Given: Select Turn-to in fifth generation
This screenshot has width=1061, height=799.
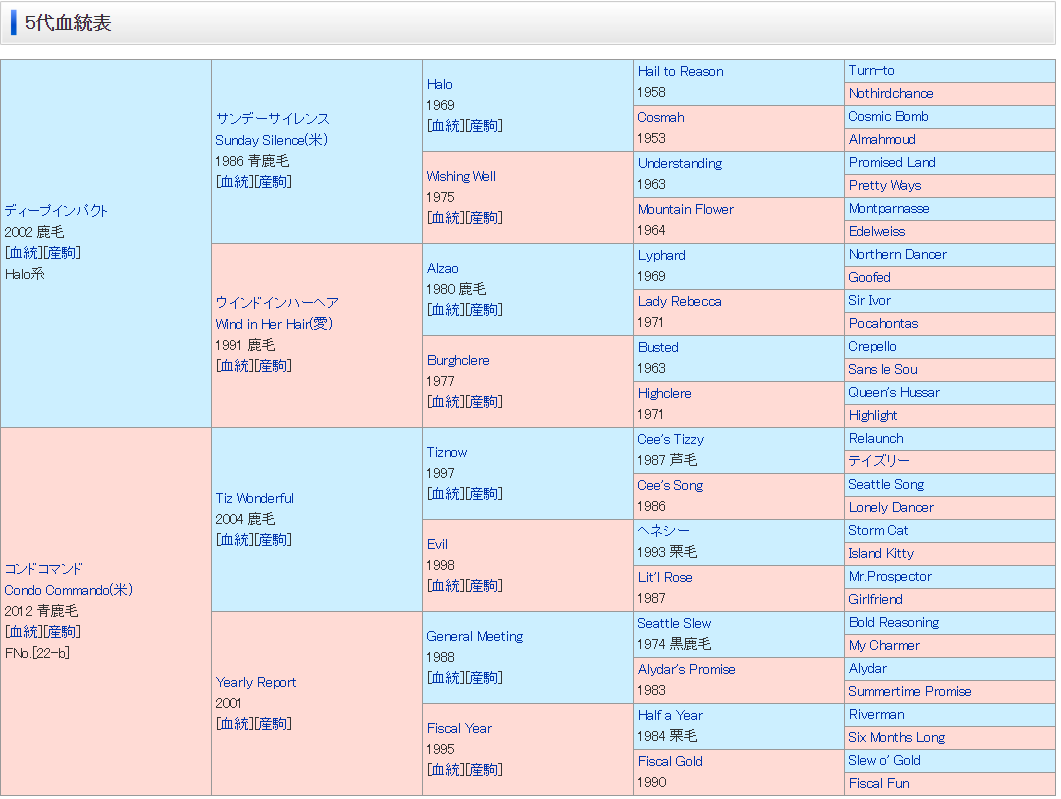Looking at the screenshot, I should (x=872, y=71).
